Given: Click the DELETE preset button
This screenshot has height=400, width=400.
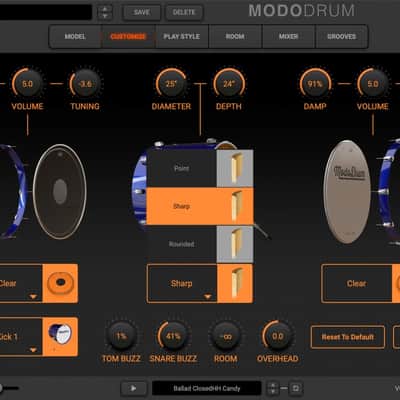Looking at the screenshot, I should (184, 12).
